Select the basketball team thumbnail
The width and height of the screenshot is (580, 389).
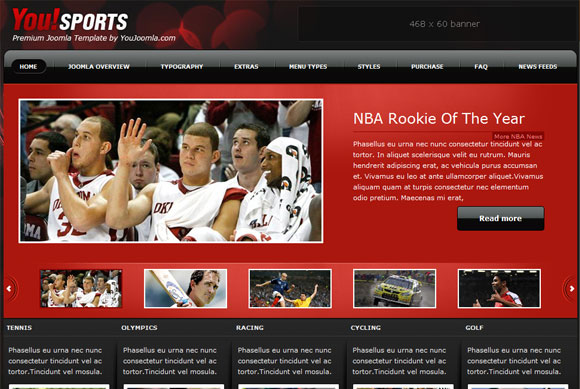click(x=81, y=288)
